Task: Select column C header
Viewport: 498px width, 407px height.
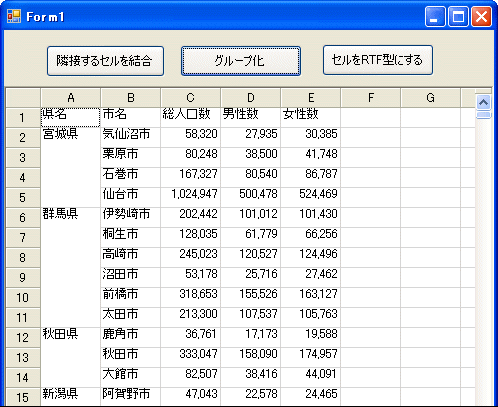Action: pos(191,98)
